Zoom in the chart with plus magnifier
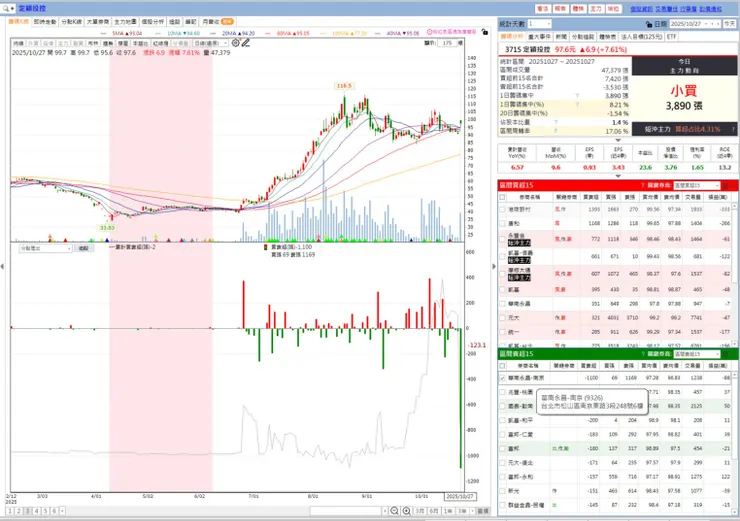This screenshot has height=521, width=740. click(406, 511)
